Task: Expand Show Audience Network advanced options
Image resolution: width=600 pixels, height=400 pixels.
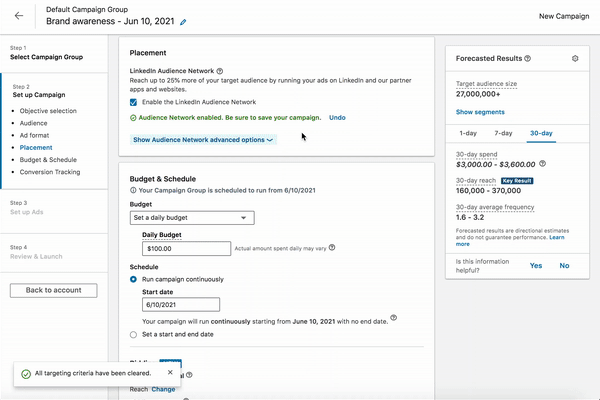Action: pyautogui.click(x=204, y=140)
